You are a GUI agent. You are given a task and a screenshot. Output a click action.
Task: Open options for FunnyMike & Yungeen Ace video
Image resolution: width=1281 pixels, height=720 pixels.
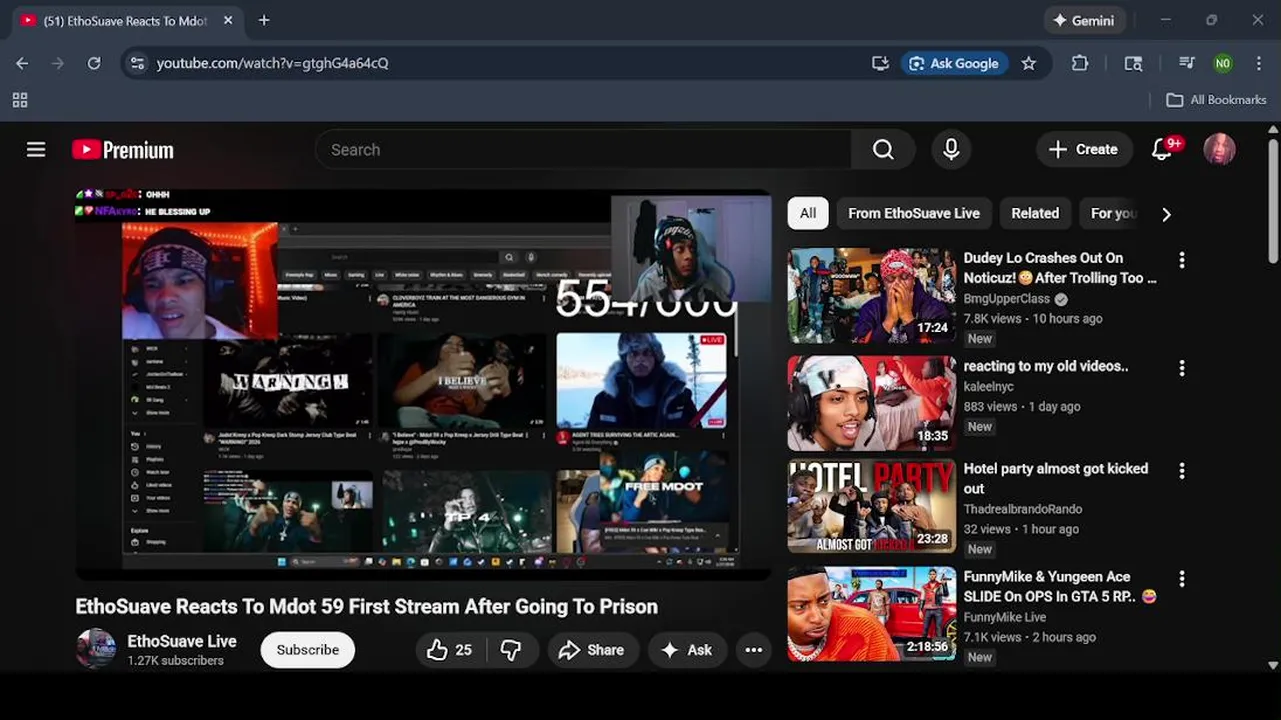tap(1182, 579)
